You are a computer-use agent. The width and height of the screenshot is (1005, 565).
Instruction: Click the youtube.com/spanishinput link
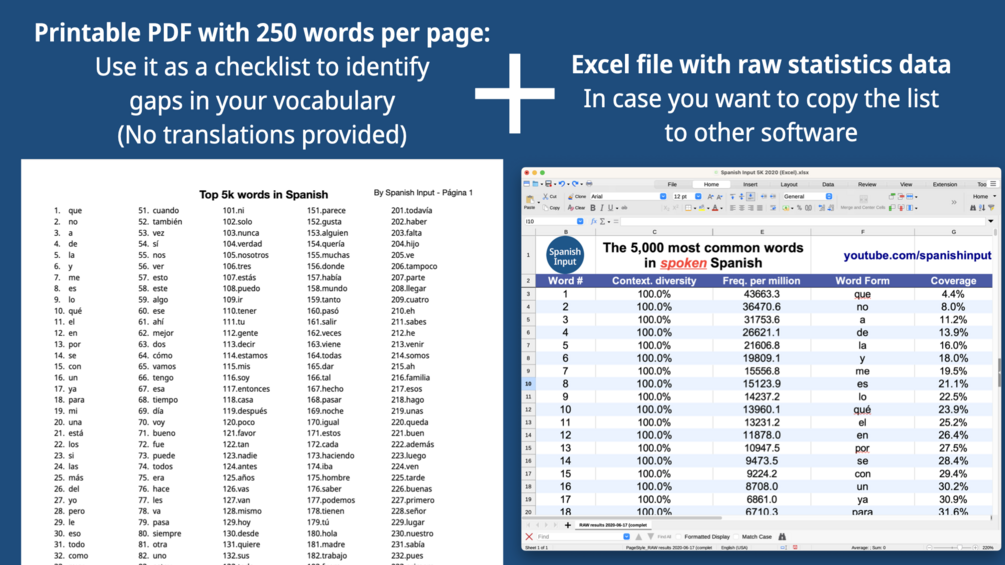917,256
